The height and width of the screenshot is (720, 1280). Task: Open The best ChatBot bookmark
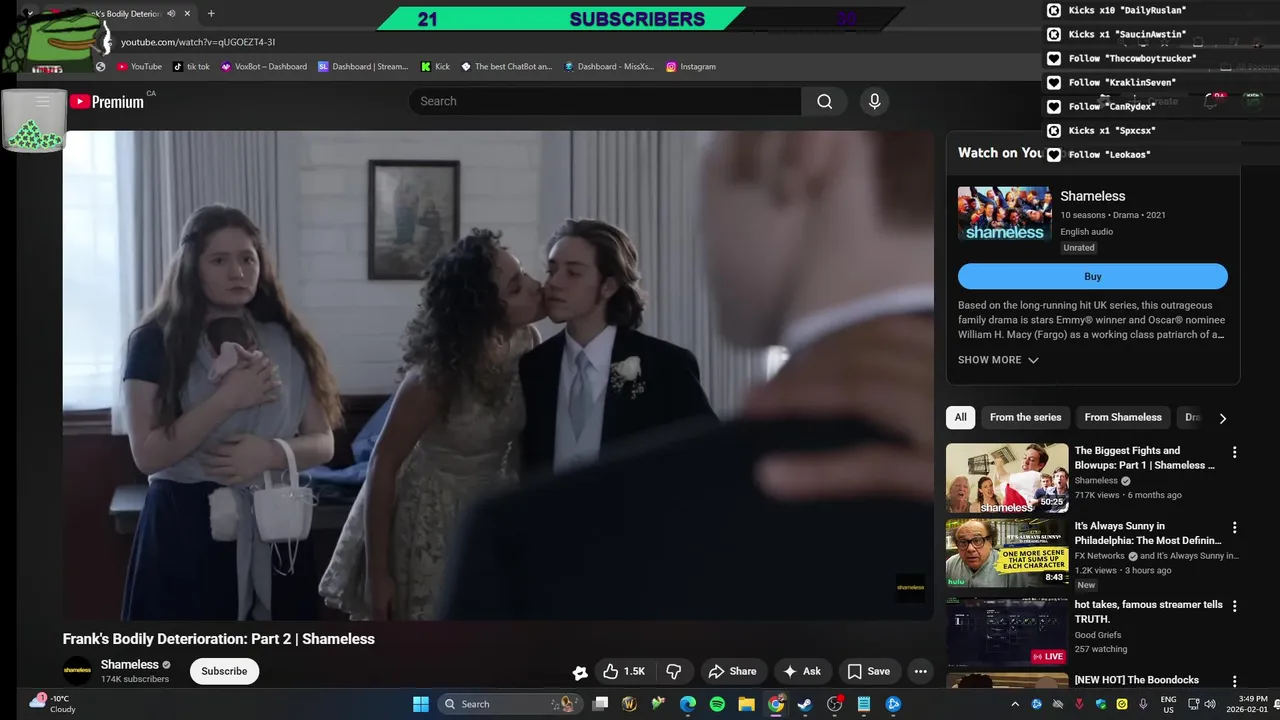(506, 66)
